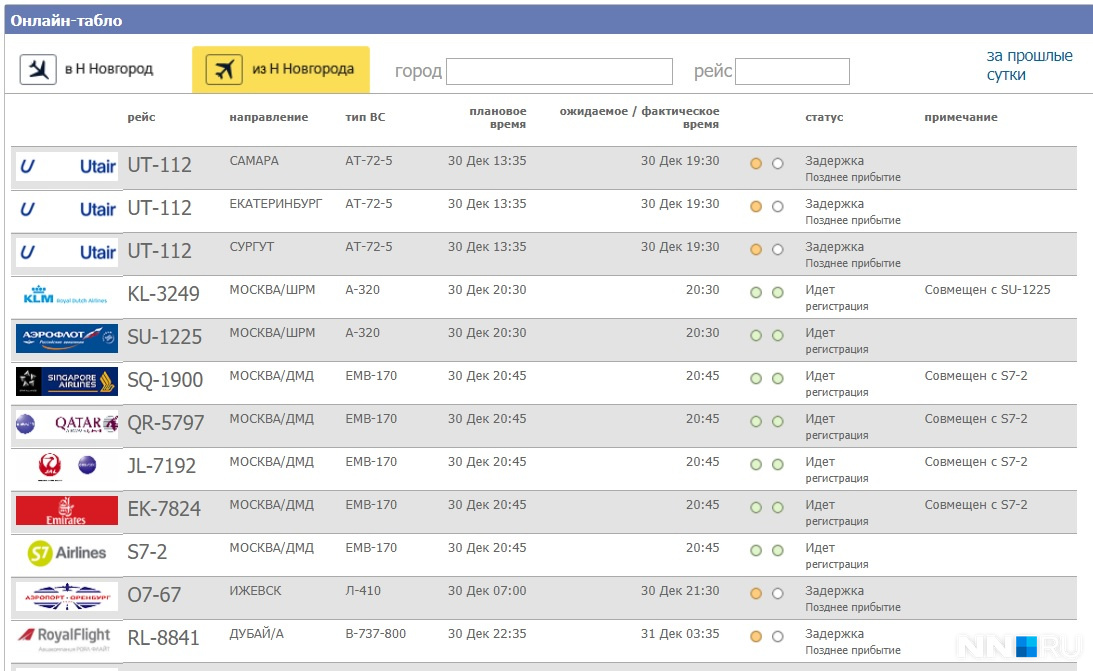
Task: Click the 'статус' column header
Action: [x=824, y=117]
